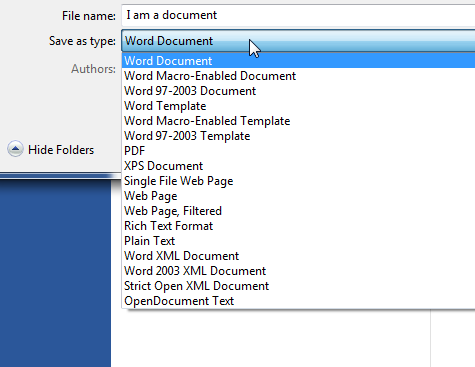
Task: Choose Strict Open XML Document
Action: click(299, 286)
